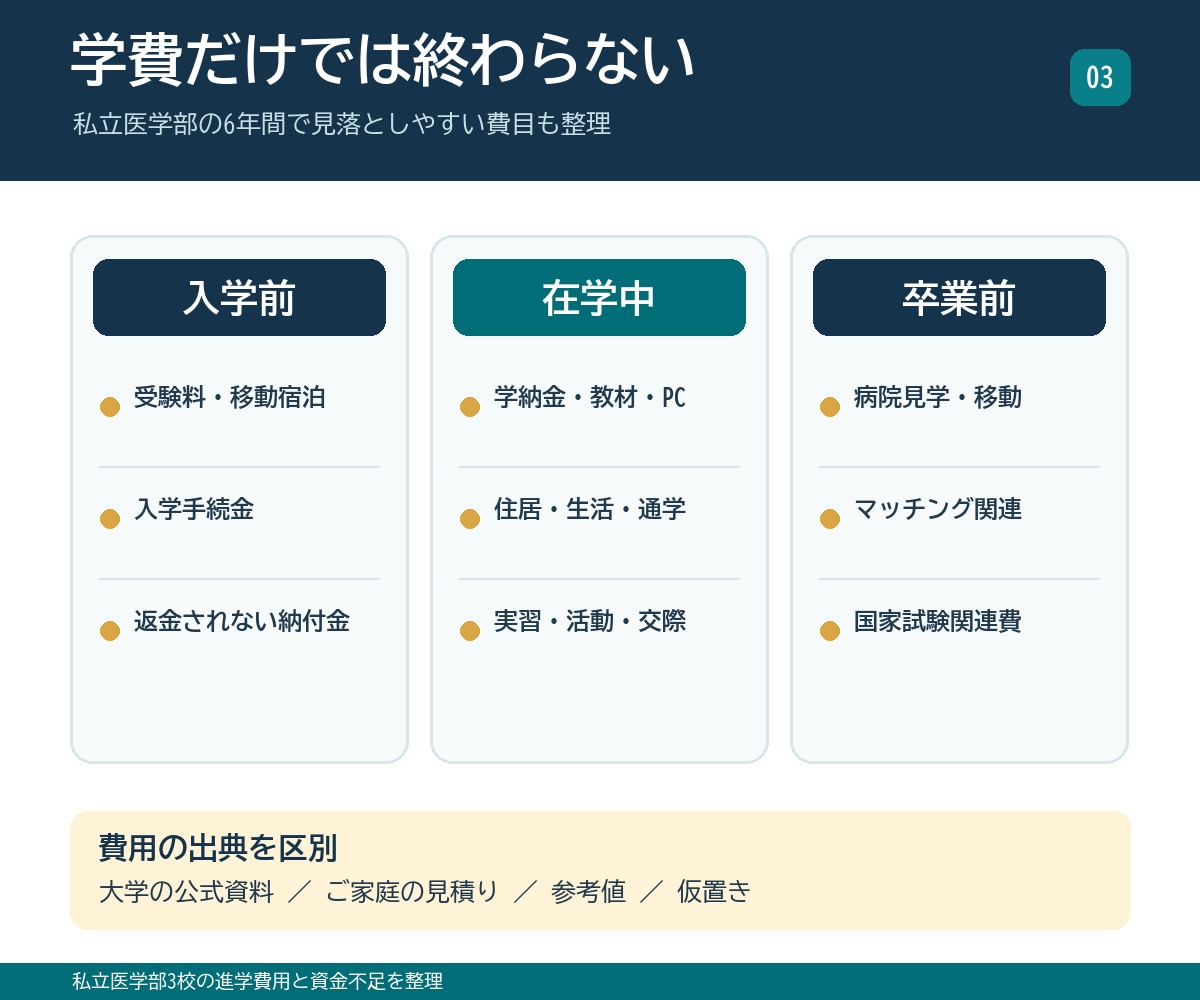Click the bullet dot beside 入学手続金
The image size is (1200, 1000).
110,519
